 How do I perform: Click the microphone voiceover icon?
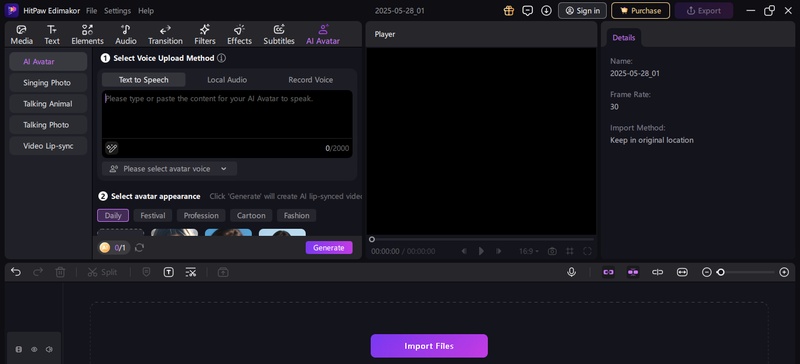click(x=571, y=272)
